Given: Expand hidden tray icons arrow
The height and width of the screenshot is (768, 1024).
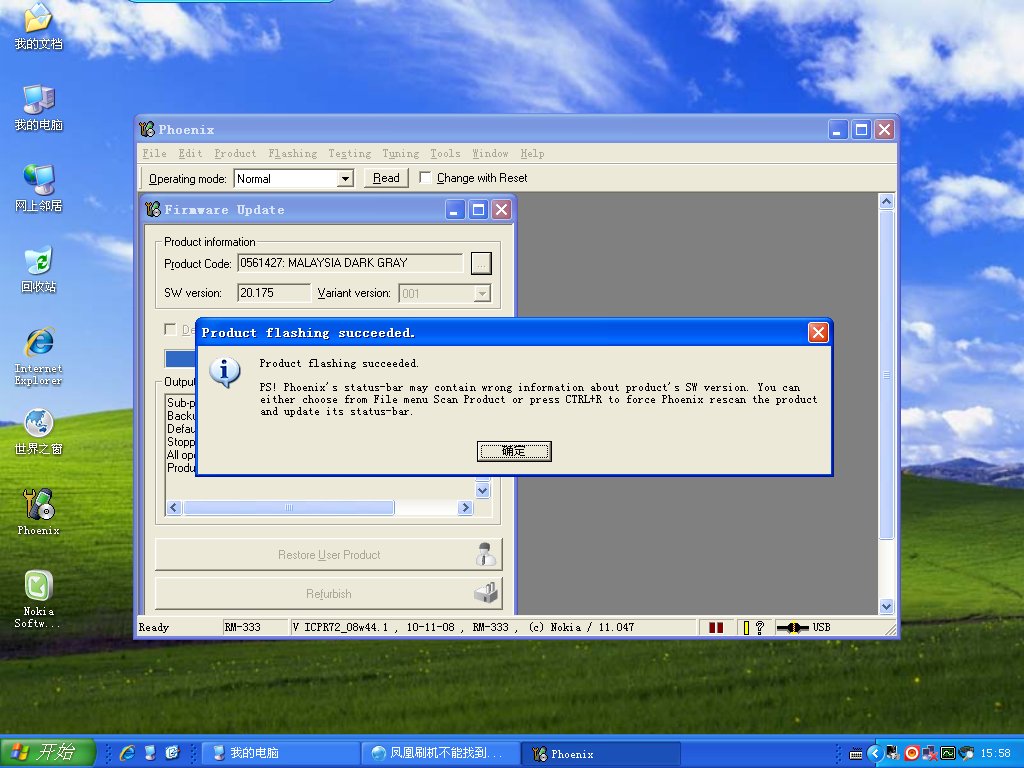Looking at the screenshot, I should [x=875, y=754].
